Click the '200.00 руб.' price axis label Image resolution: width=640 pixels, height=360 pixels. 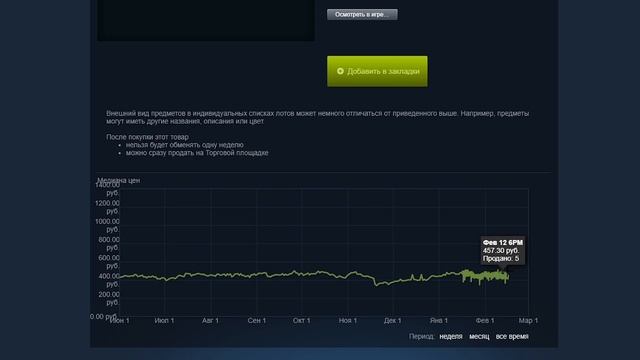tap(109, 298)
